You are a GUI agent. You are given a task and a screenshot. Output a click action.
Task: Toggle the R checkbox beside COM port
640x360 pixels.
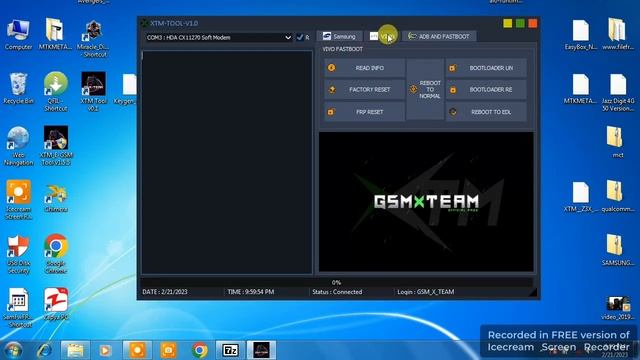click(300, 37)
